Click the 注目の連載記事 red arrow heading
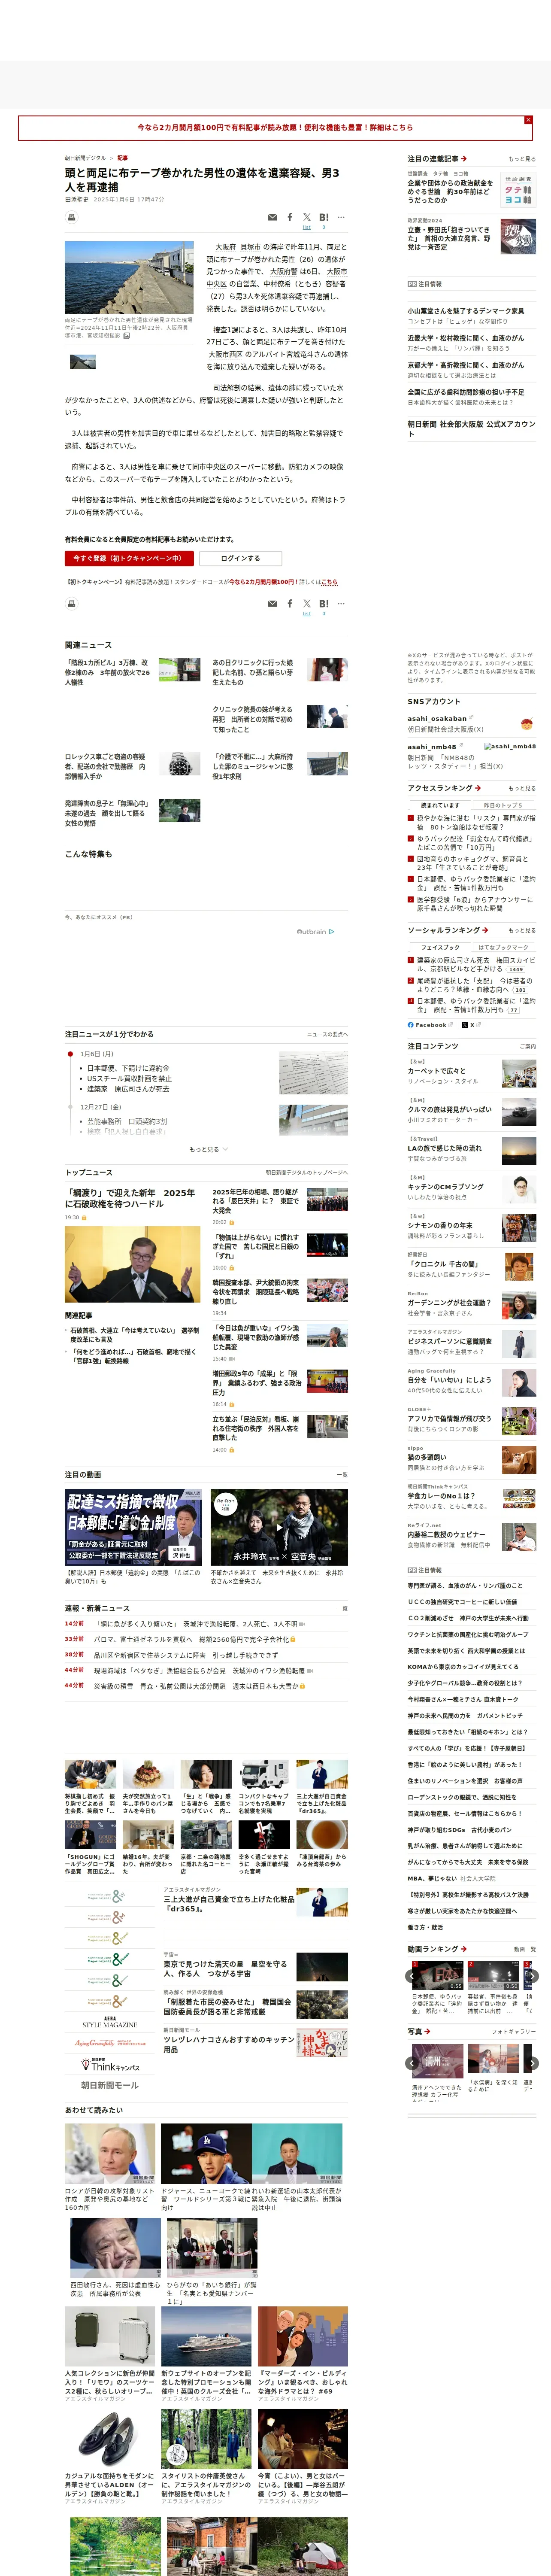 (x=437, y=159)
